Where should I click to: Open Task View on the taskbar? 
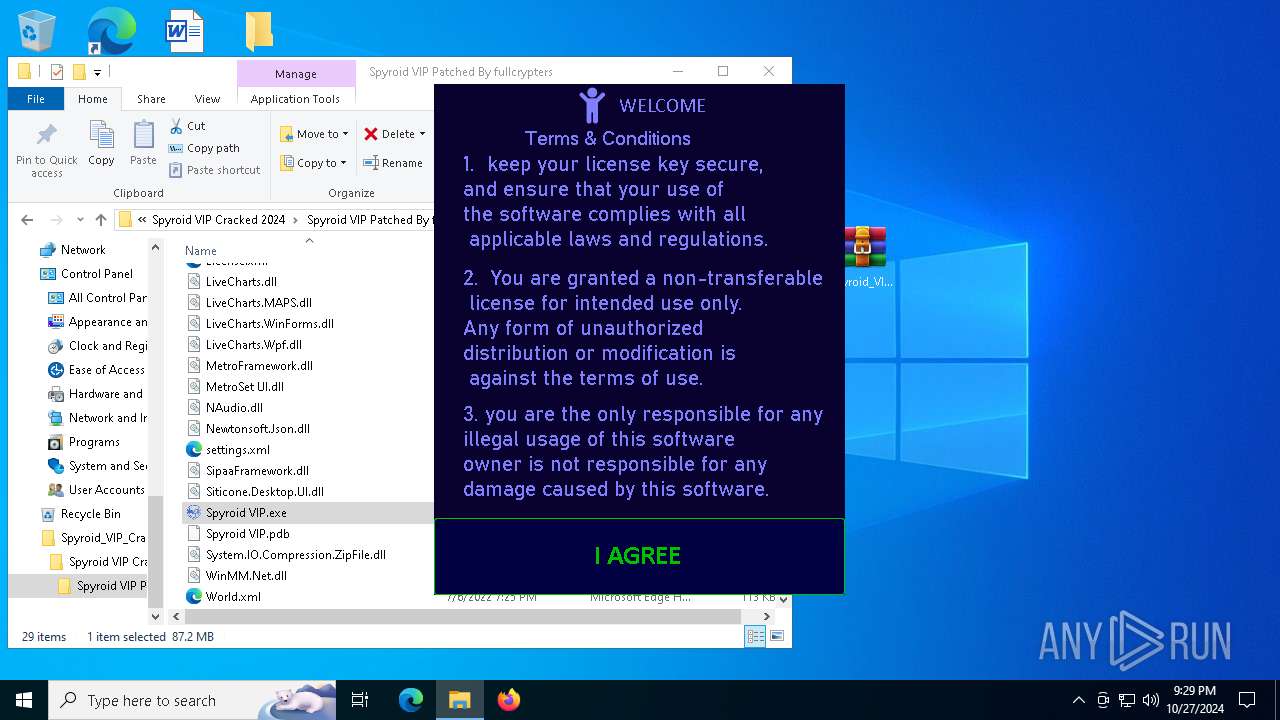[x=360, y=700]
